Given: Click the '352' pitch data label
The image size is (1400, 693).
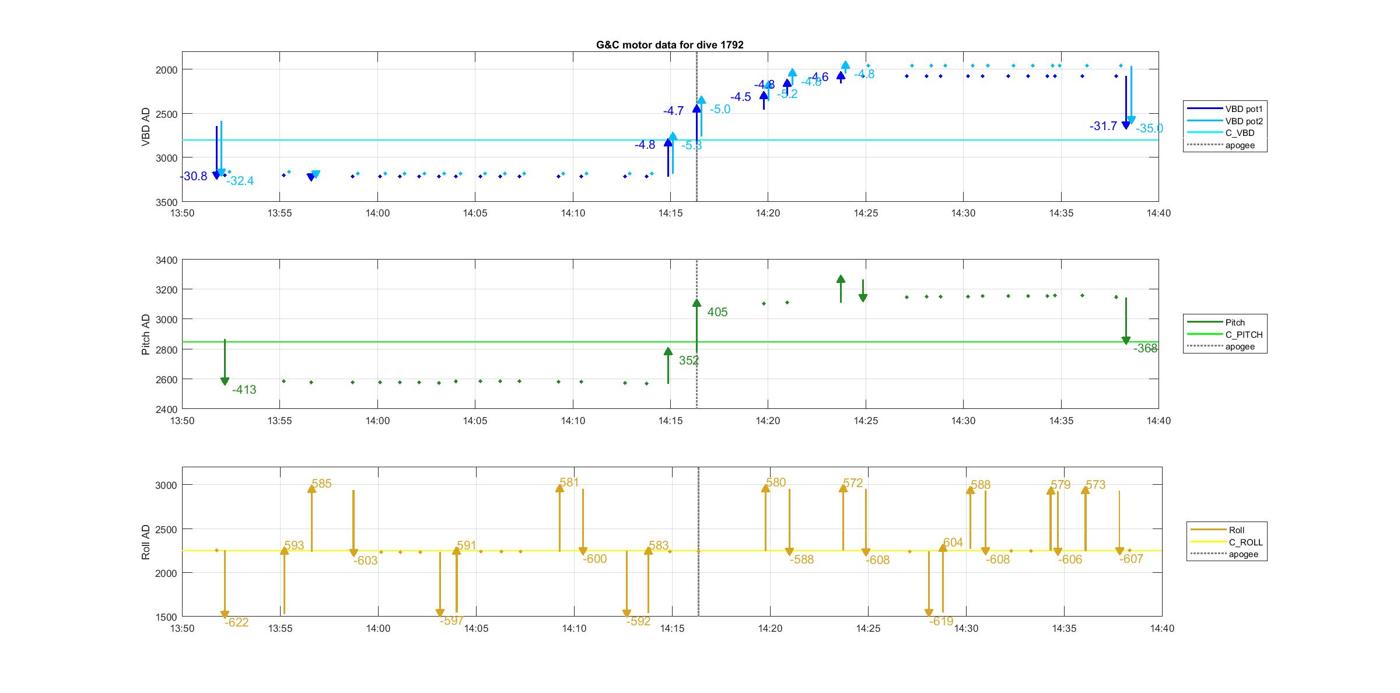Looking at the screenshot, I should 689,360.
